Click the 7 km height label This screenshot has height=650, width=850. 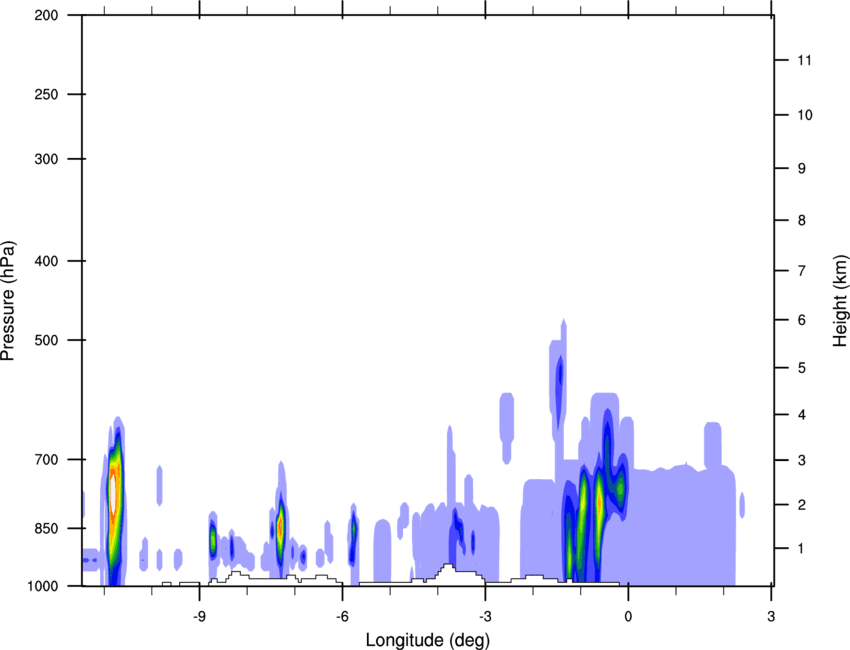(802, 271)
